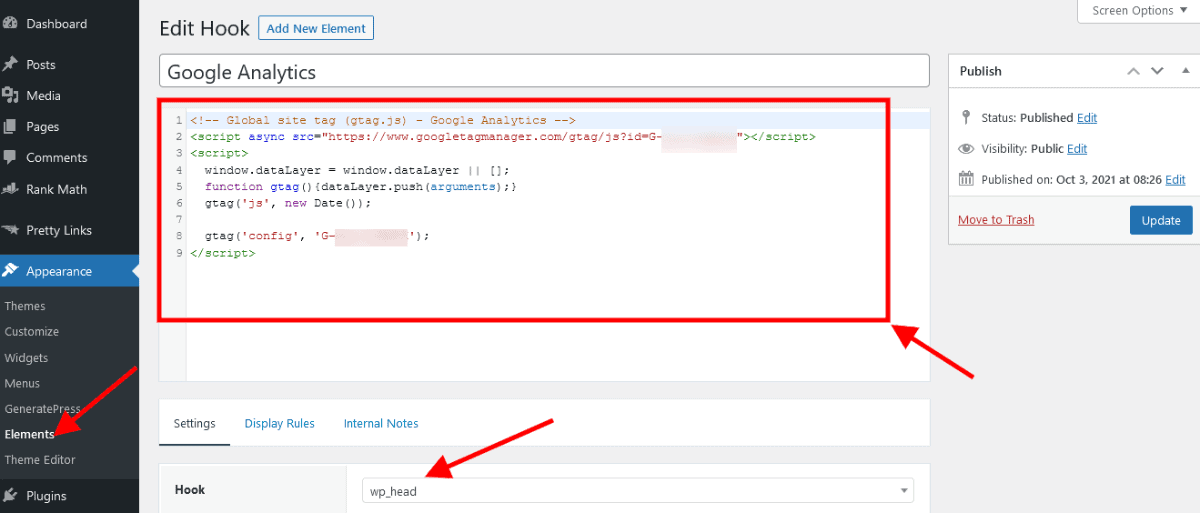The image size is (1200, 513).
Task: Click the Comments bubble icon
Action: point(11,157)
